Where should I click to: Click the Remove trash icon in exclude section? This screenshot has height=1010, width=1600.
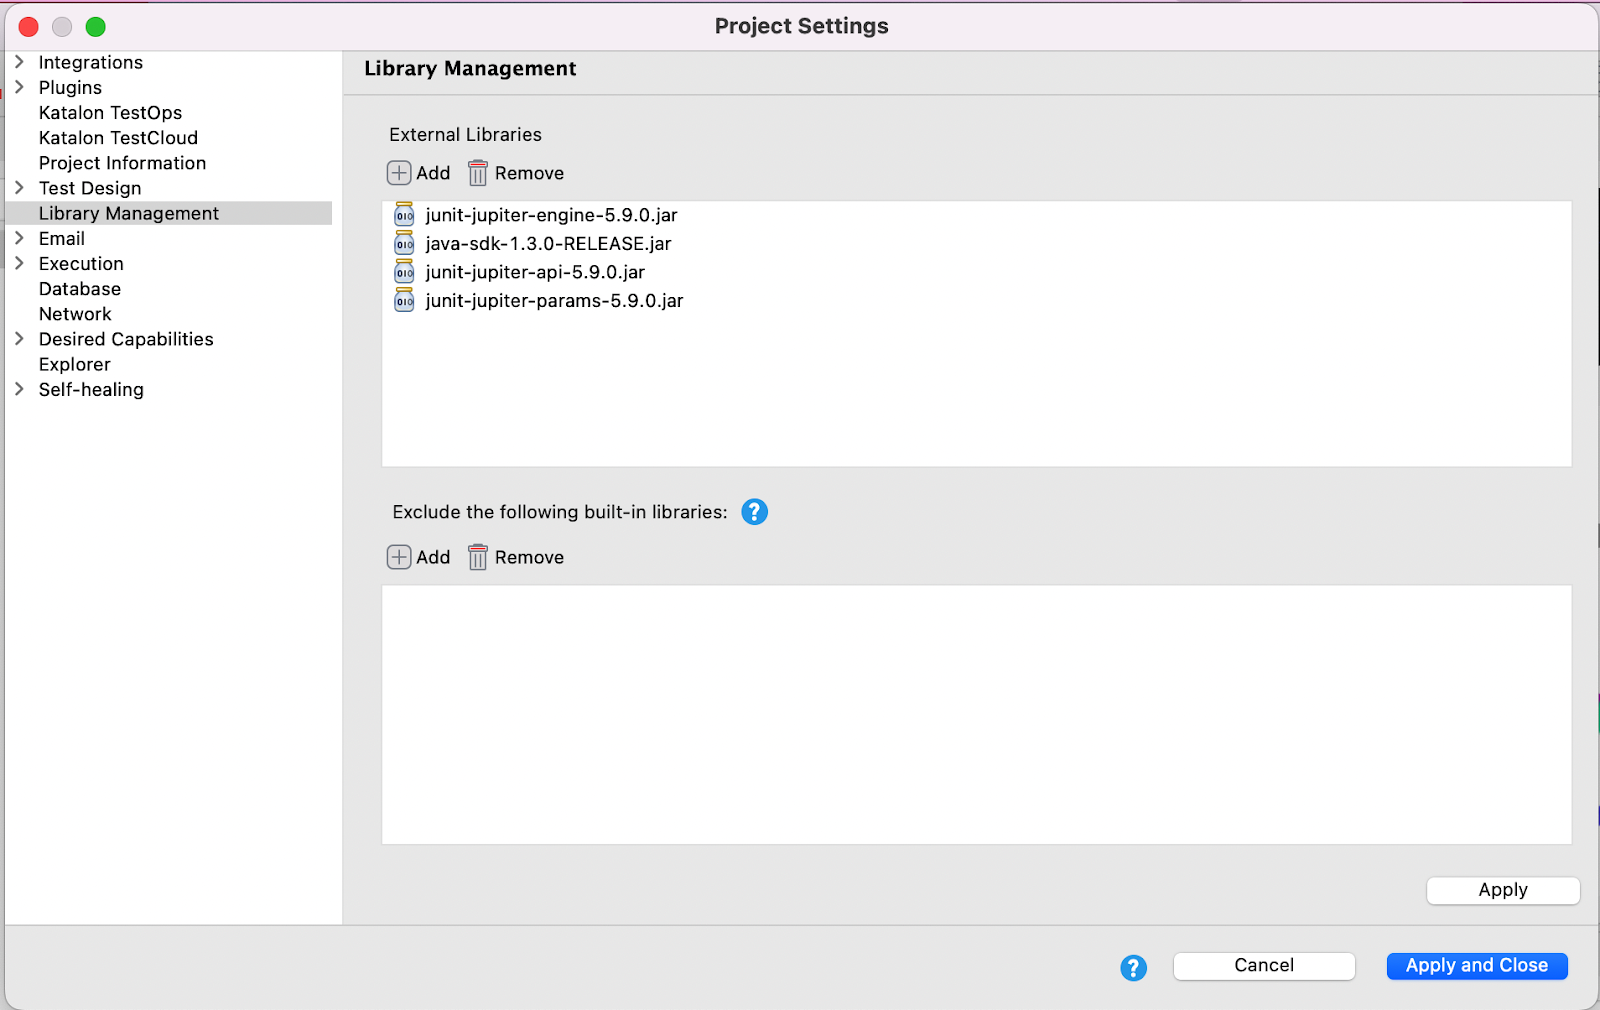(477, 557)
